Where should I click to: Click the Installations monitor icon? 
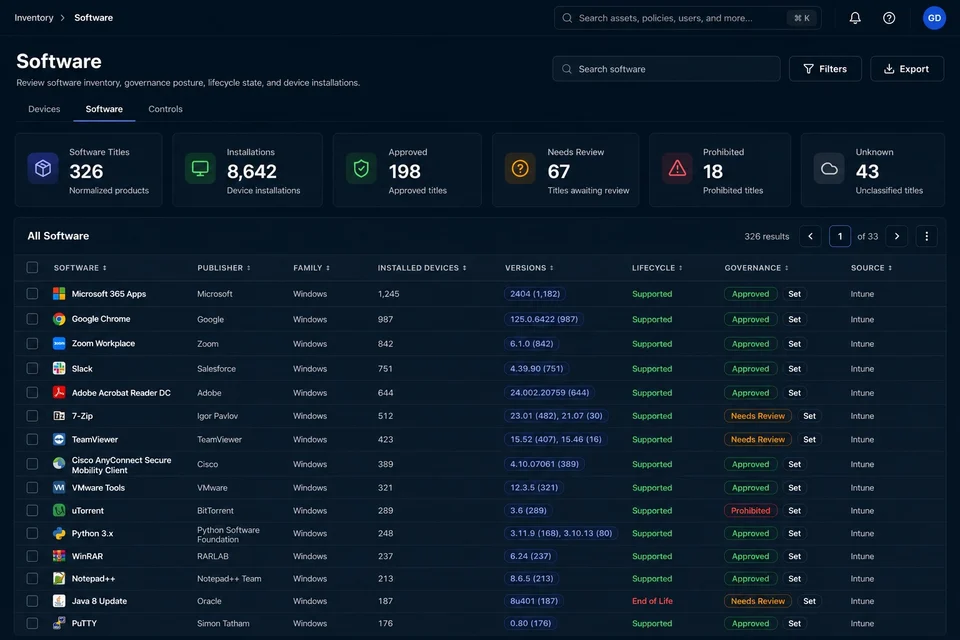(200, 168)
